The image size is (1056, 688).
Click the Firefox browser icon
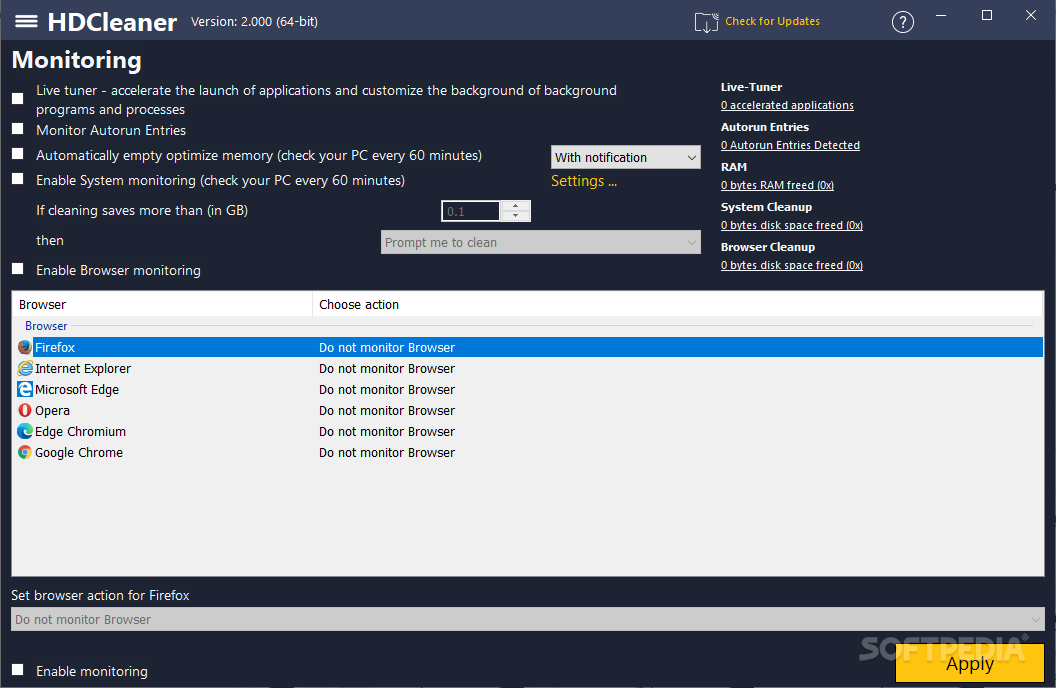point(25,347)
